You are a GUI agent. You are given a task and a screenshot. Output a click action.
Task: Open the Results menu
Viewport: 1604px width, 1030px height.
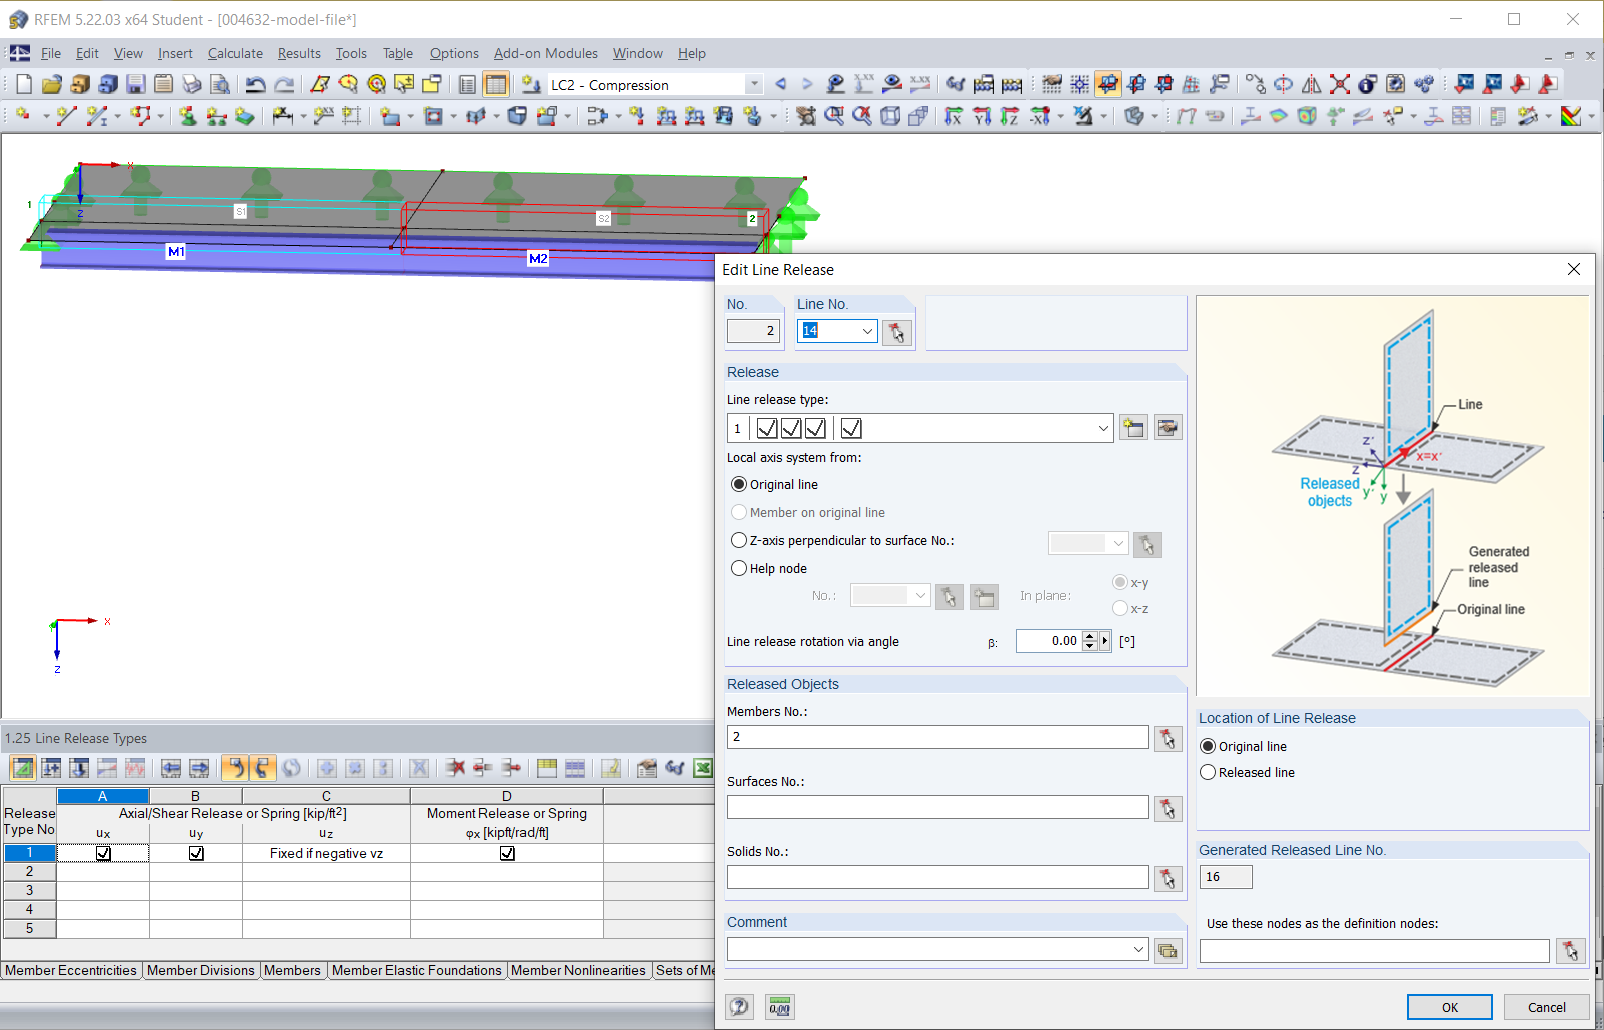tap(299, 53)
